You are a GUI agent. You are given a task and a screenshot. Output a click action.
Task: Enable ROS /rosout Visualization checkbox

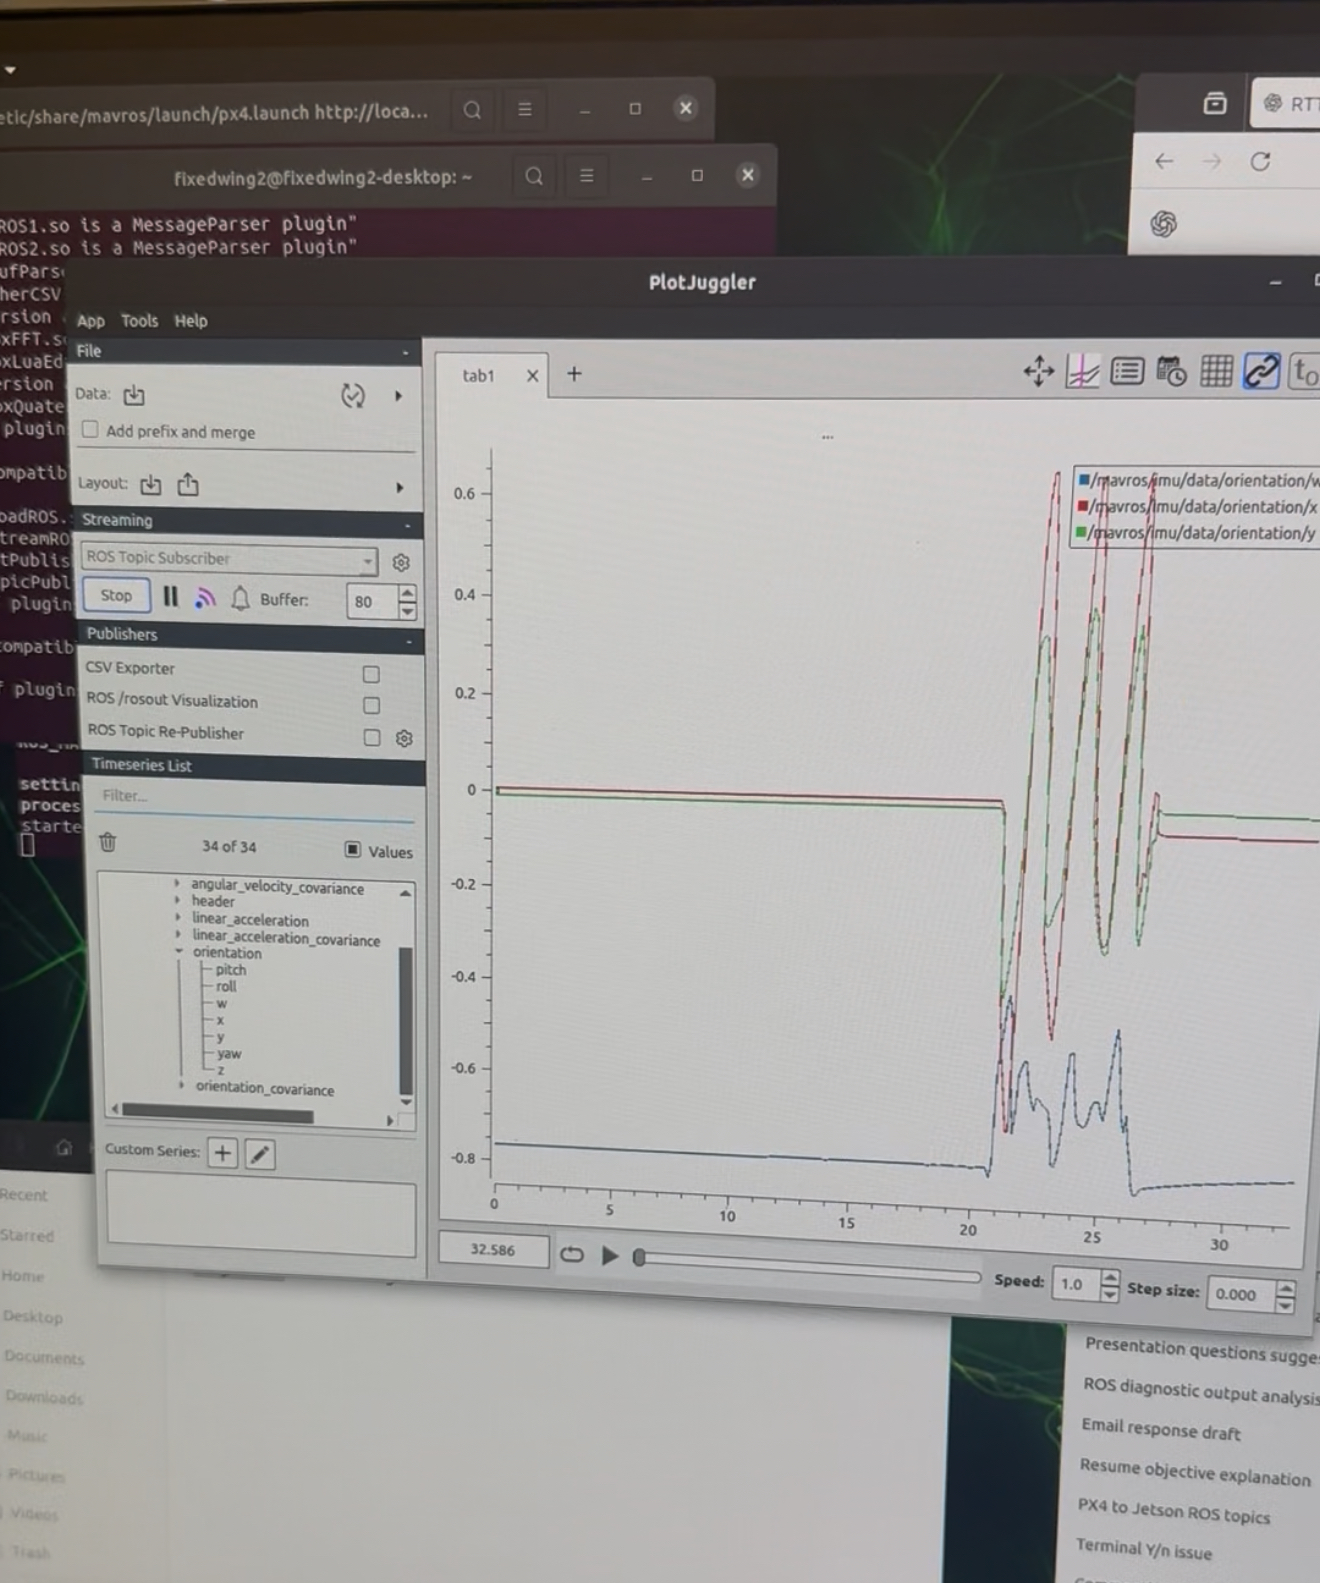coord(371,705)
